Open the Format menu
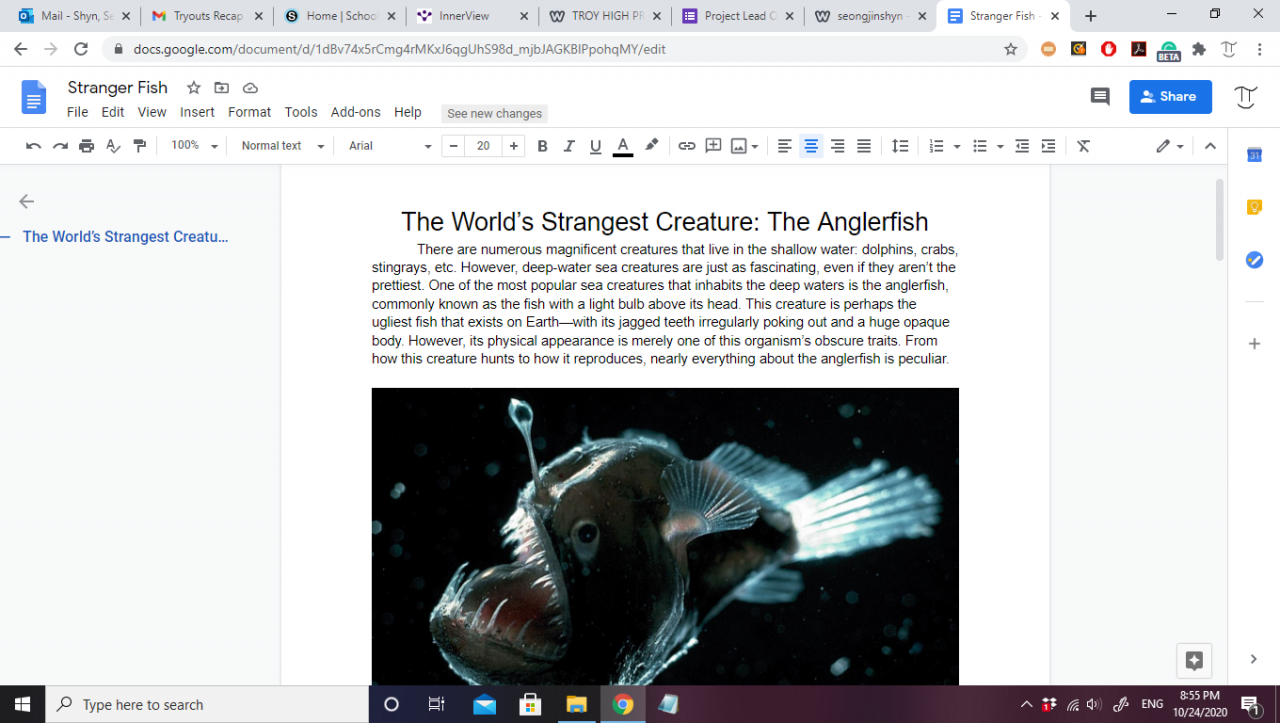This screenshot has height=723, width=1280. (x=249, y=112)
